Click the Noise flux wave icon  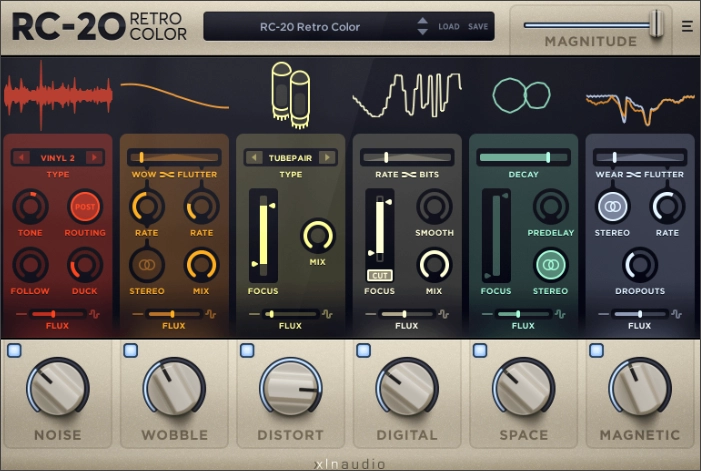(x=94, y=314)
